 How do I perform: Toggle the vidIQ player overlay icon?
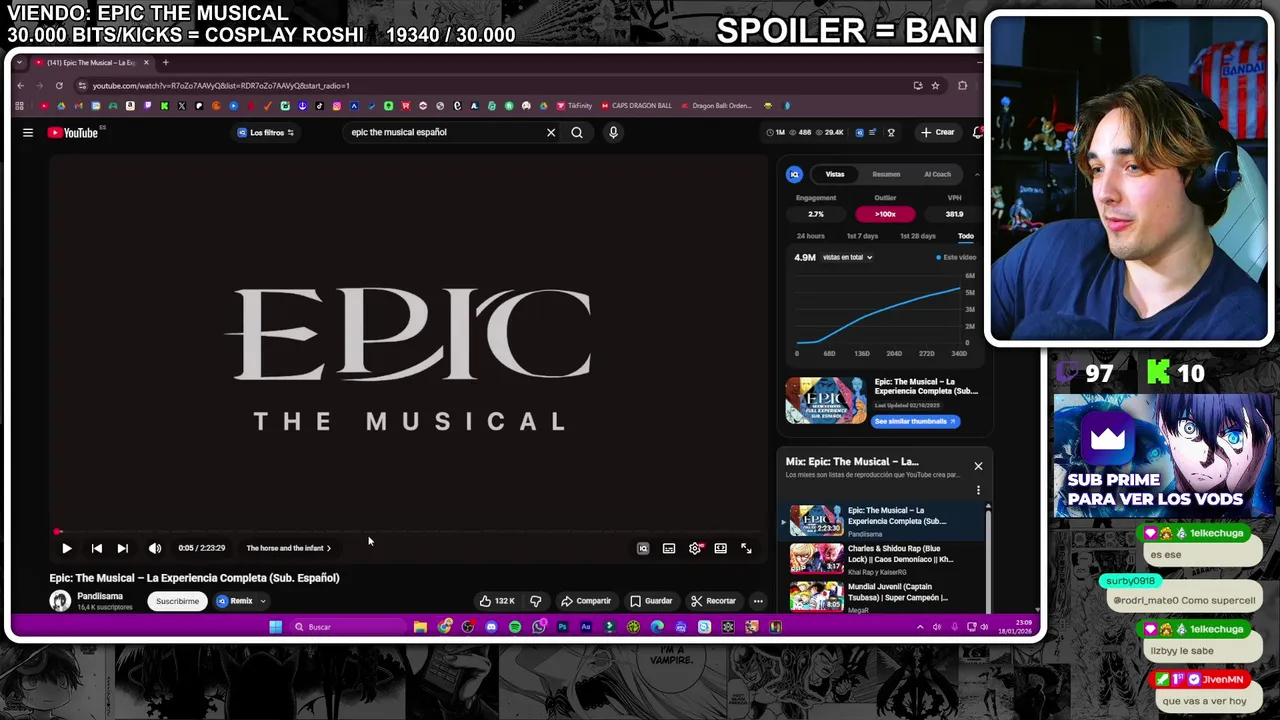click(x=643, y=548)
